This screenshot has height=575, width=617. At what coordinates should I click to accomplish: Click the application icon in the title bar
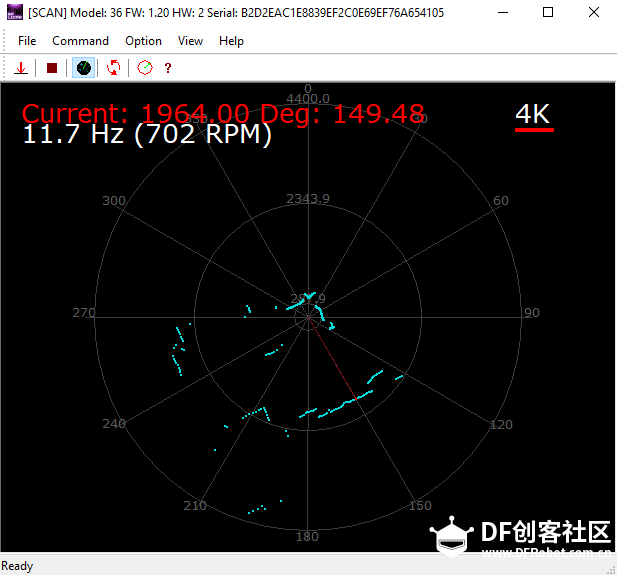pyautogui.click(x=15, y=12)
